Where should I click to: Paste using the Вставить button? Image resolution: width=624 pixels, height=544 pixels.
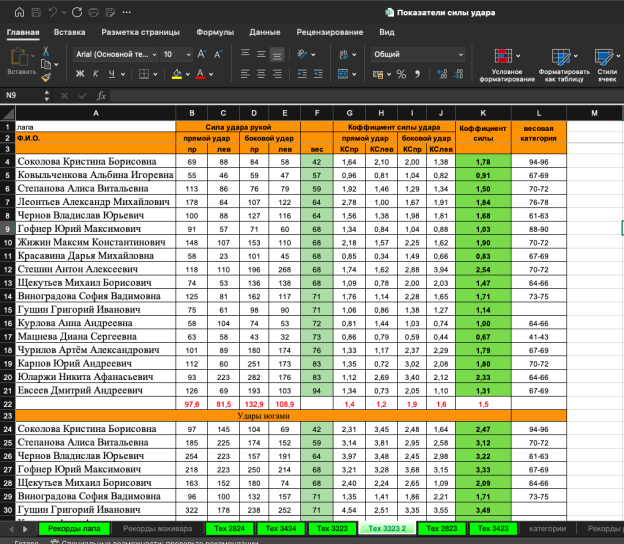click(21, 62)
